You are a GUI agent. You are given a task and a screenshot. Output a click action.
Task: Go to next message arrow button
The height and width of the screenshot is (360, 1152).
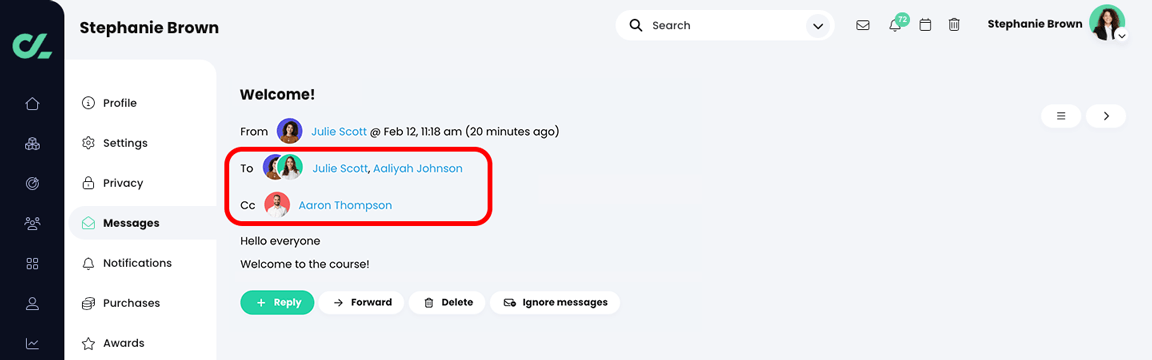1106,115
